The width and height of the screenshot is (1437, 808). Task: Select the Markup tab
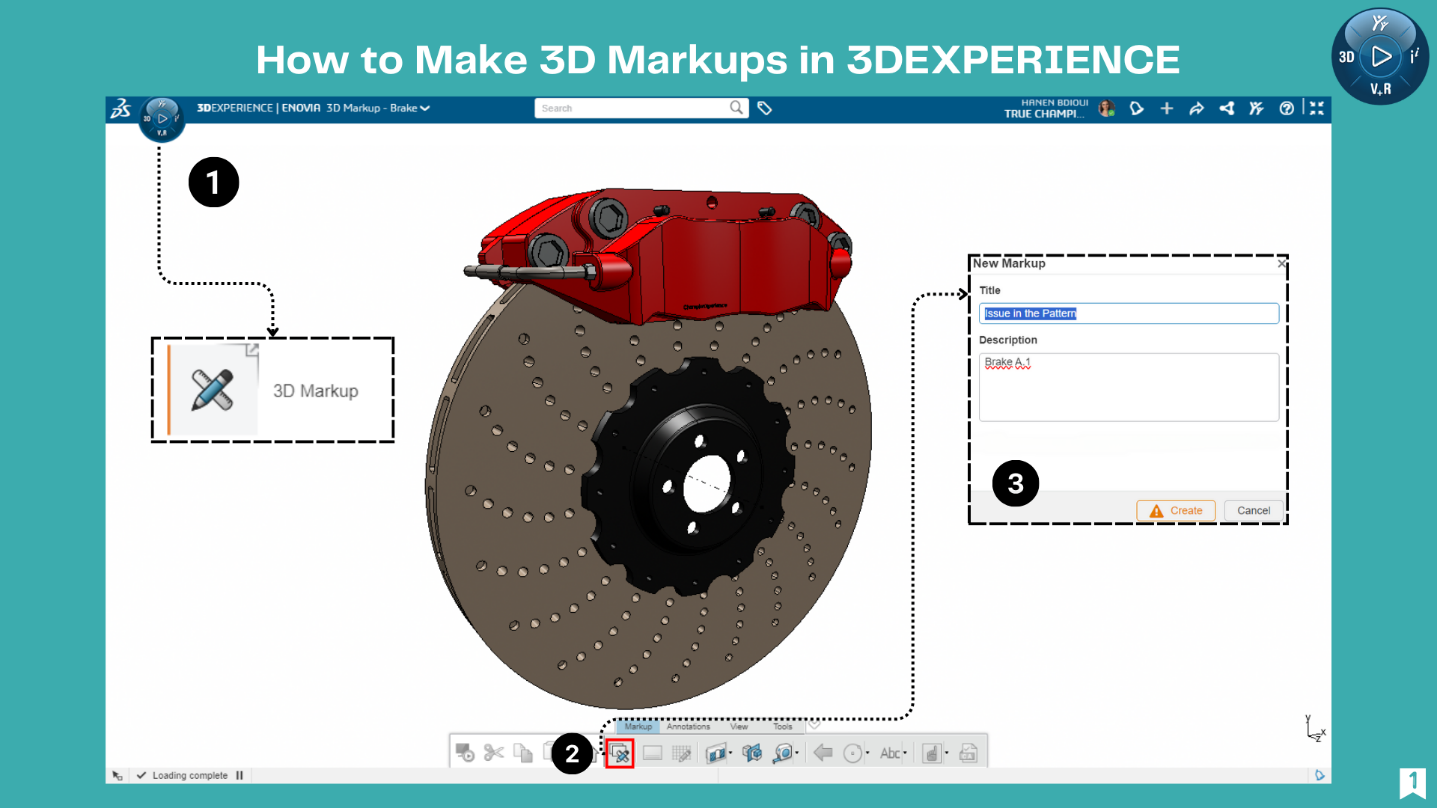tap(638, 727)
